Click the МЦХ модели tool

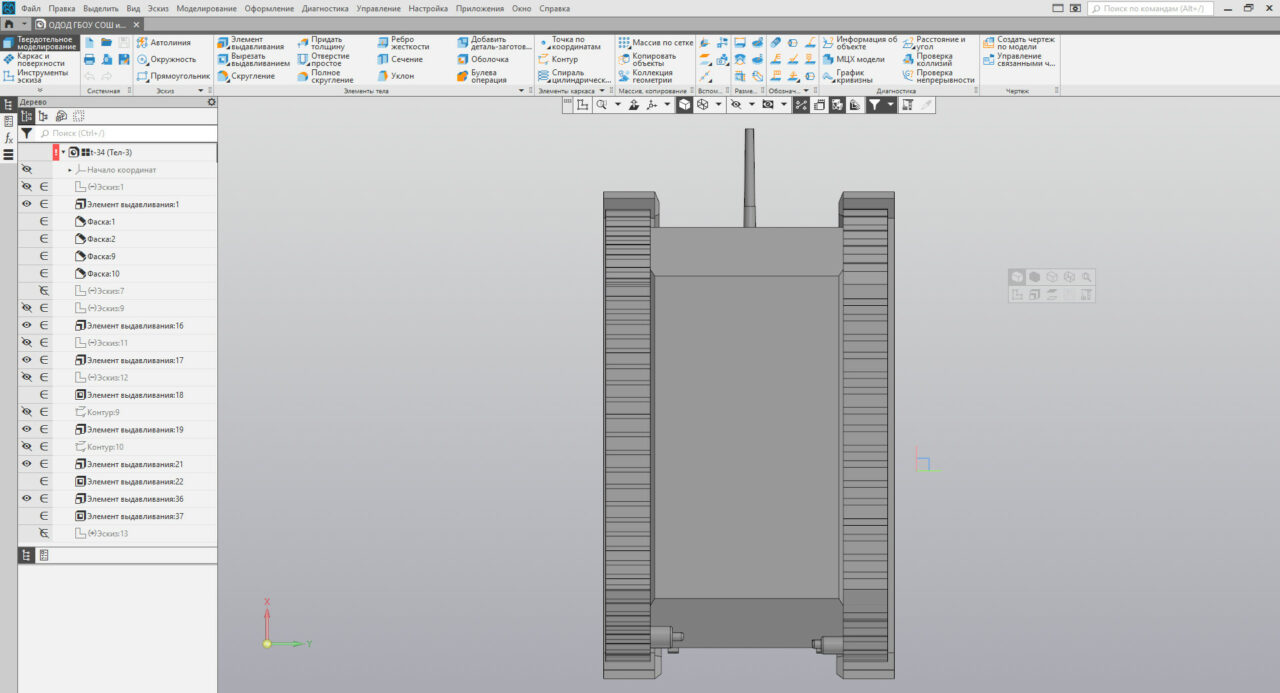(x=855, y=59)
